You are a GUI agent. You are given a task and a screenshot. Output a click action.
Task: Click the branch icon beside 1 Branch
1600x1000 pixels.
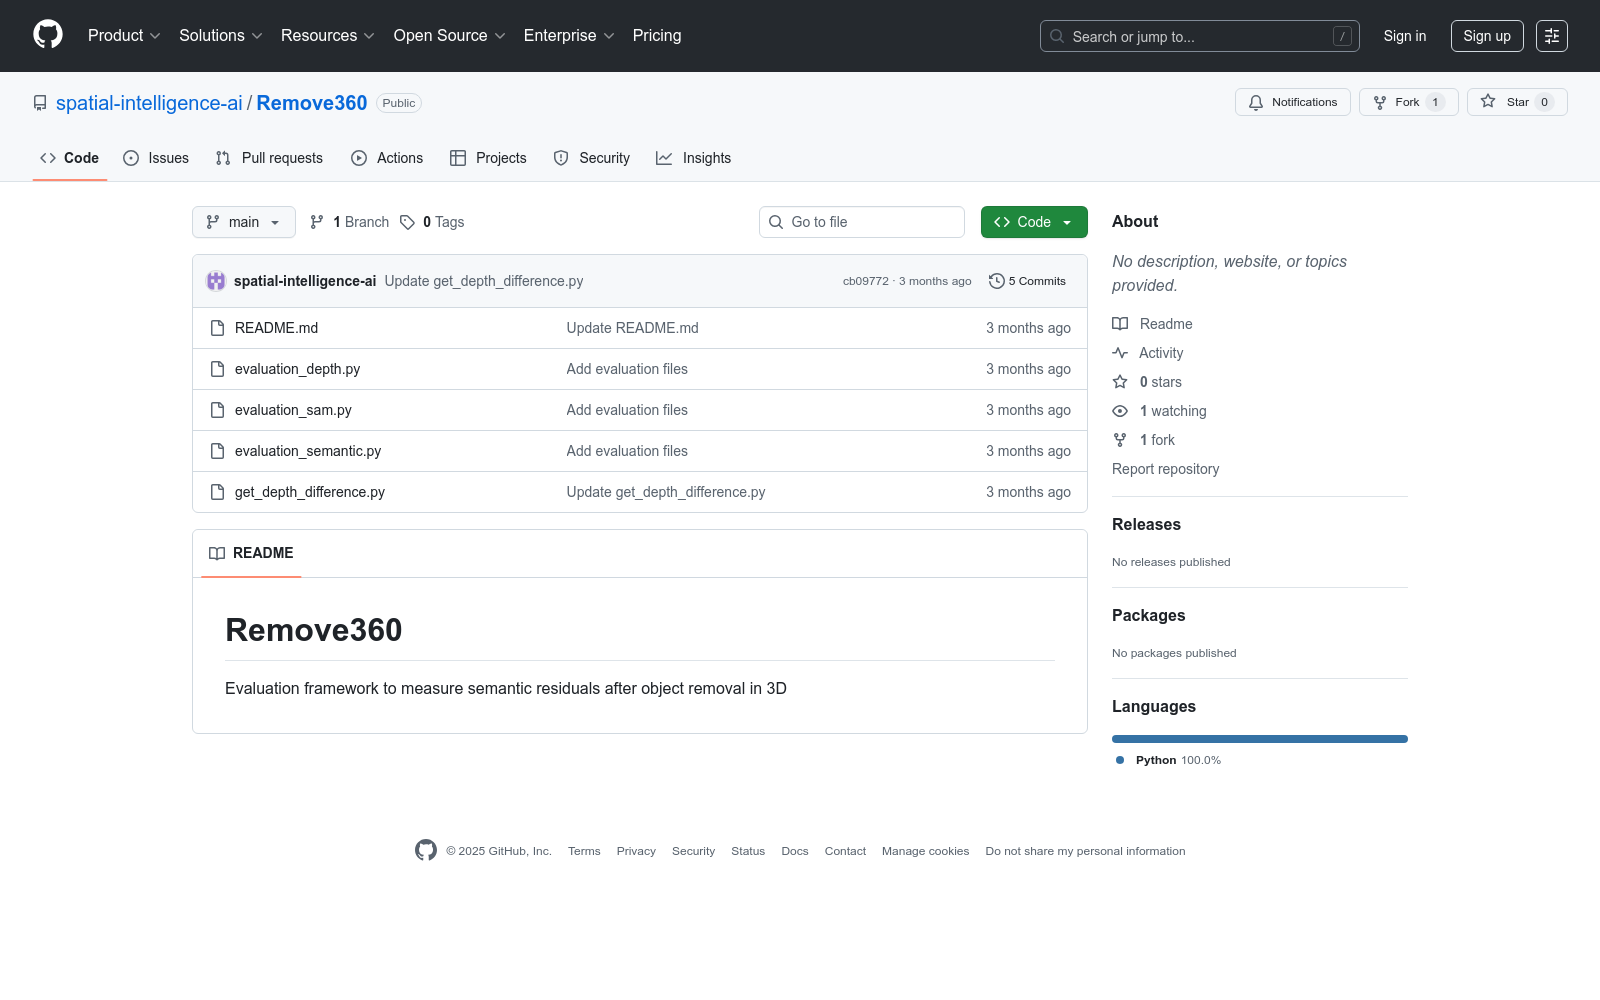point(317,222)
